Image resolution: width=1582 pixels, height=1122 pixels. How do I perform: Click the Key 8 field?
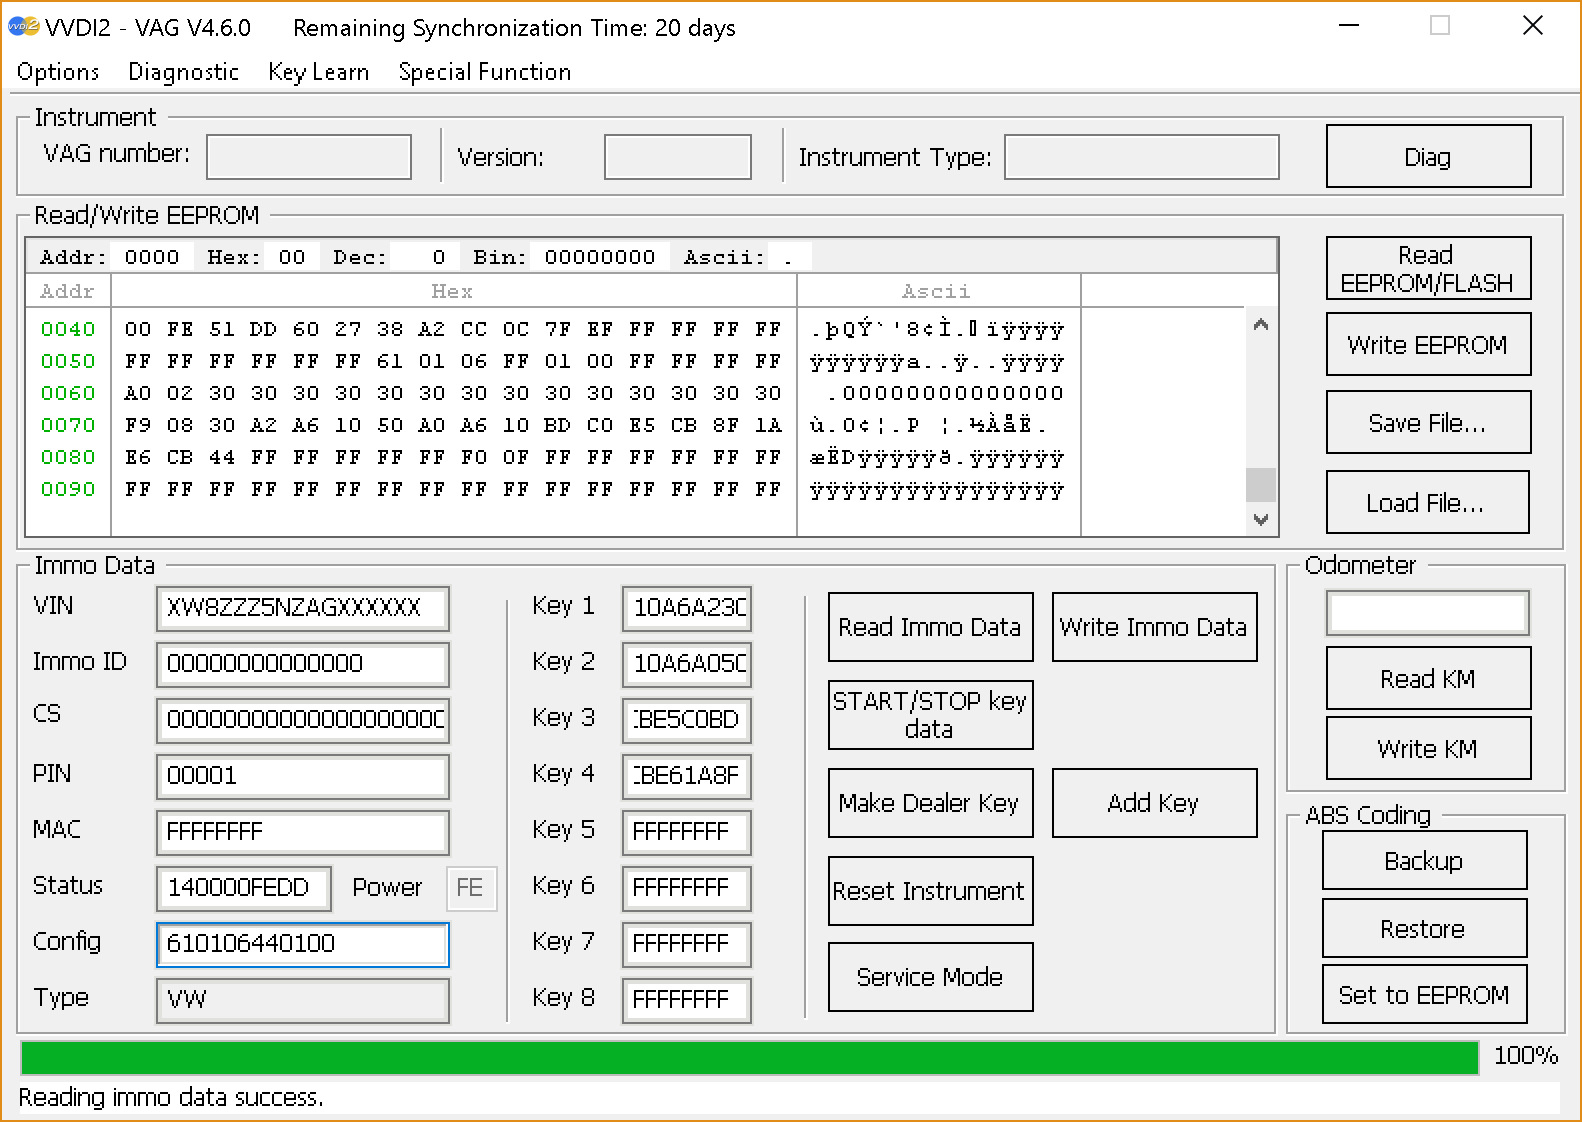pyautogui.click(x=687, y=1000)
